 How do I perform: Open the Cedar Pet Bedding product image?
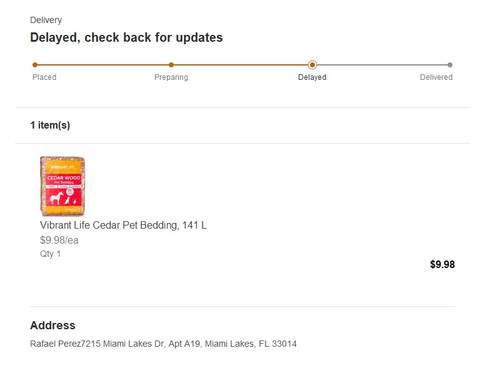(x=62, y=186)
